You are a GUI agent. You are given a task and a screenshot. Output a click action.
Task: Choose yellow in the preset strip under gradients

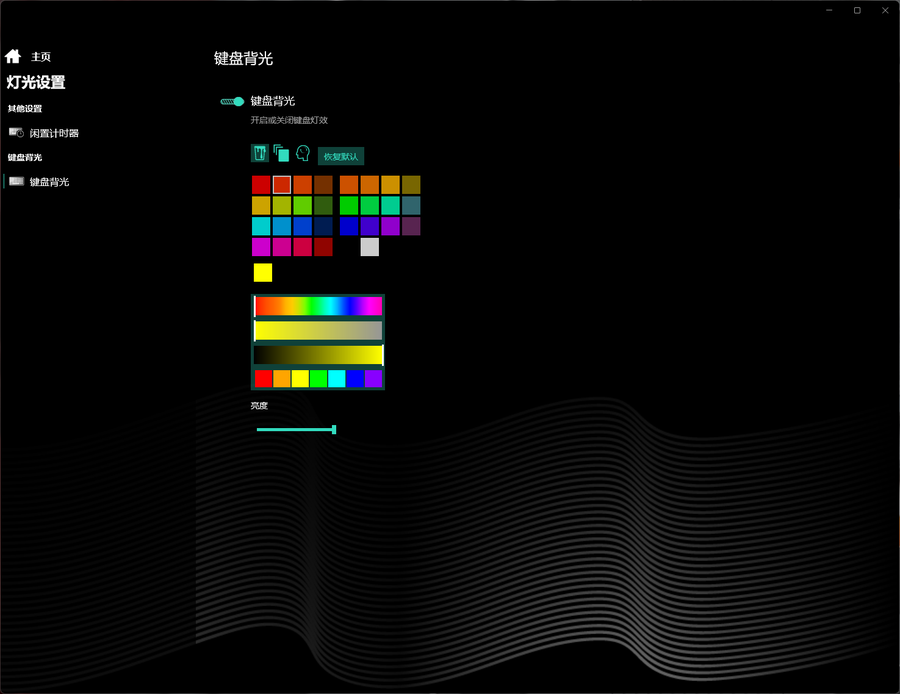click(x=300, y=379)
